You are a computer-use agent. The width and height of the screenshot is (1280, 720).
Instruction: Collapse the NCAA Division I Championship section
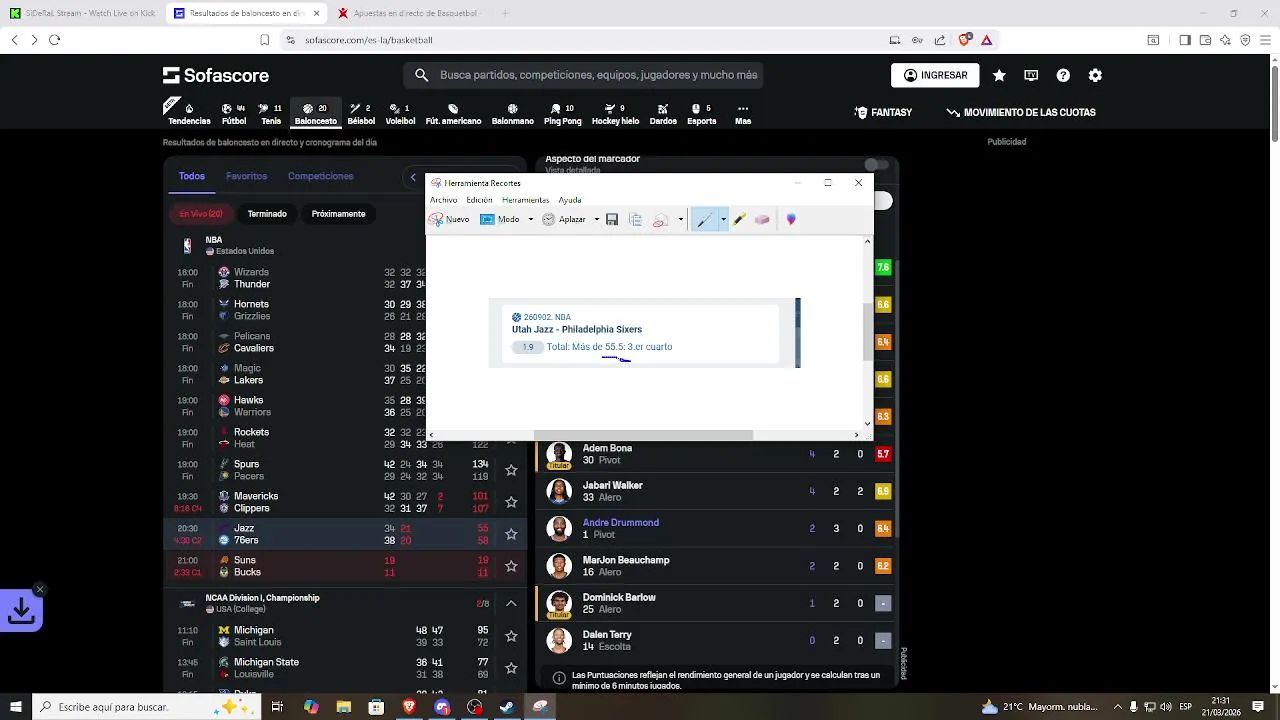(x=511, y=604)
